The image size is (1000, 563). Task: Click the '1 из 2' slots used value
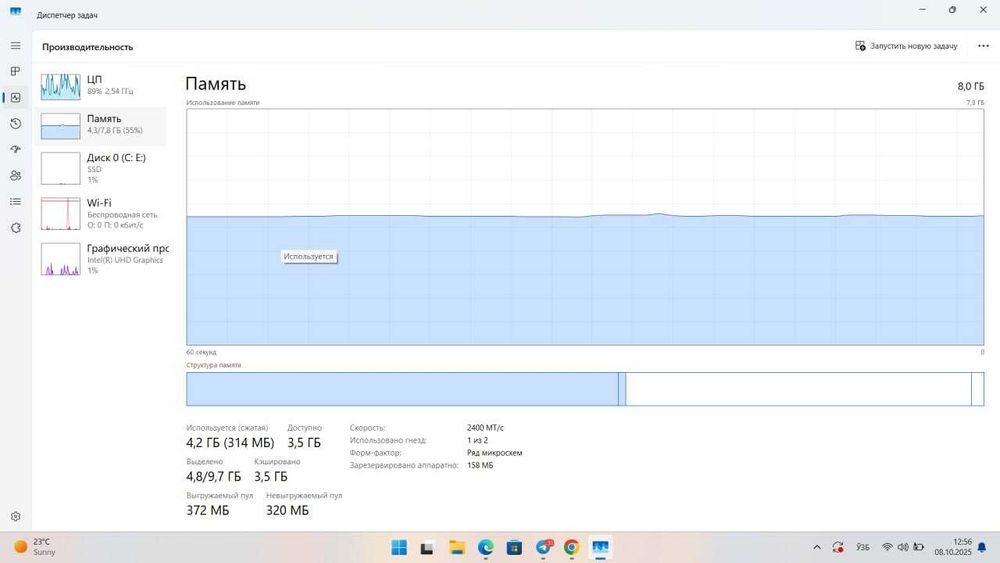[x=478, y=441]
